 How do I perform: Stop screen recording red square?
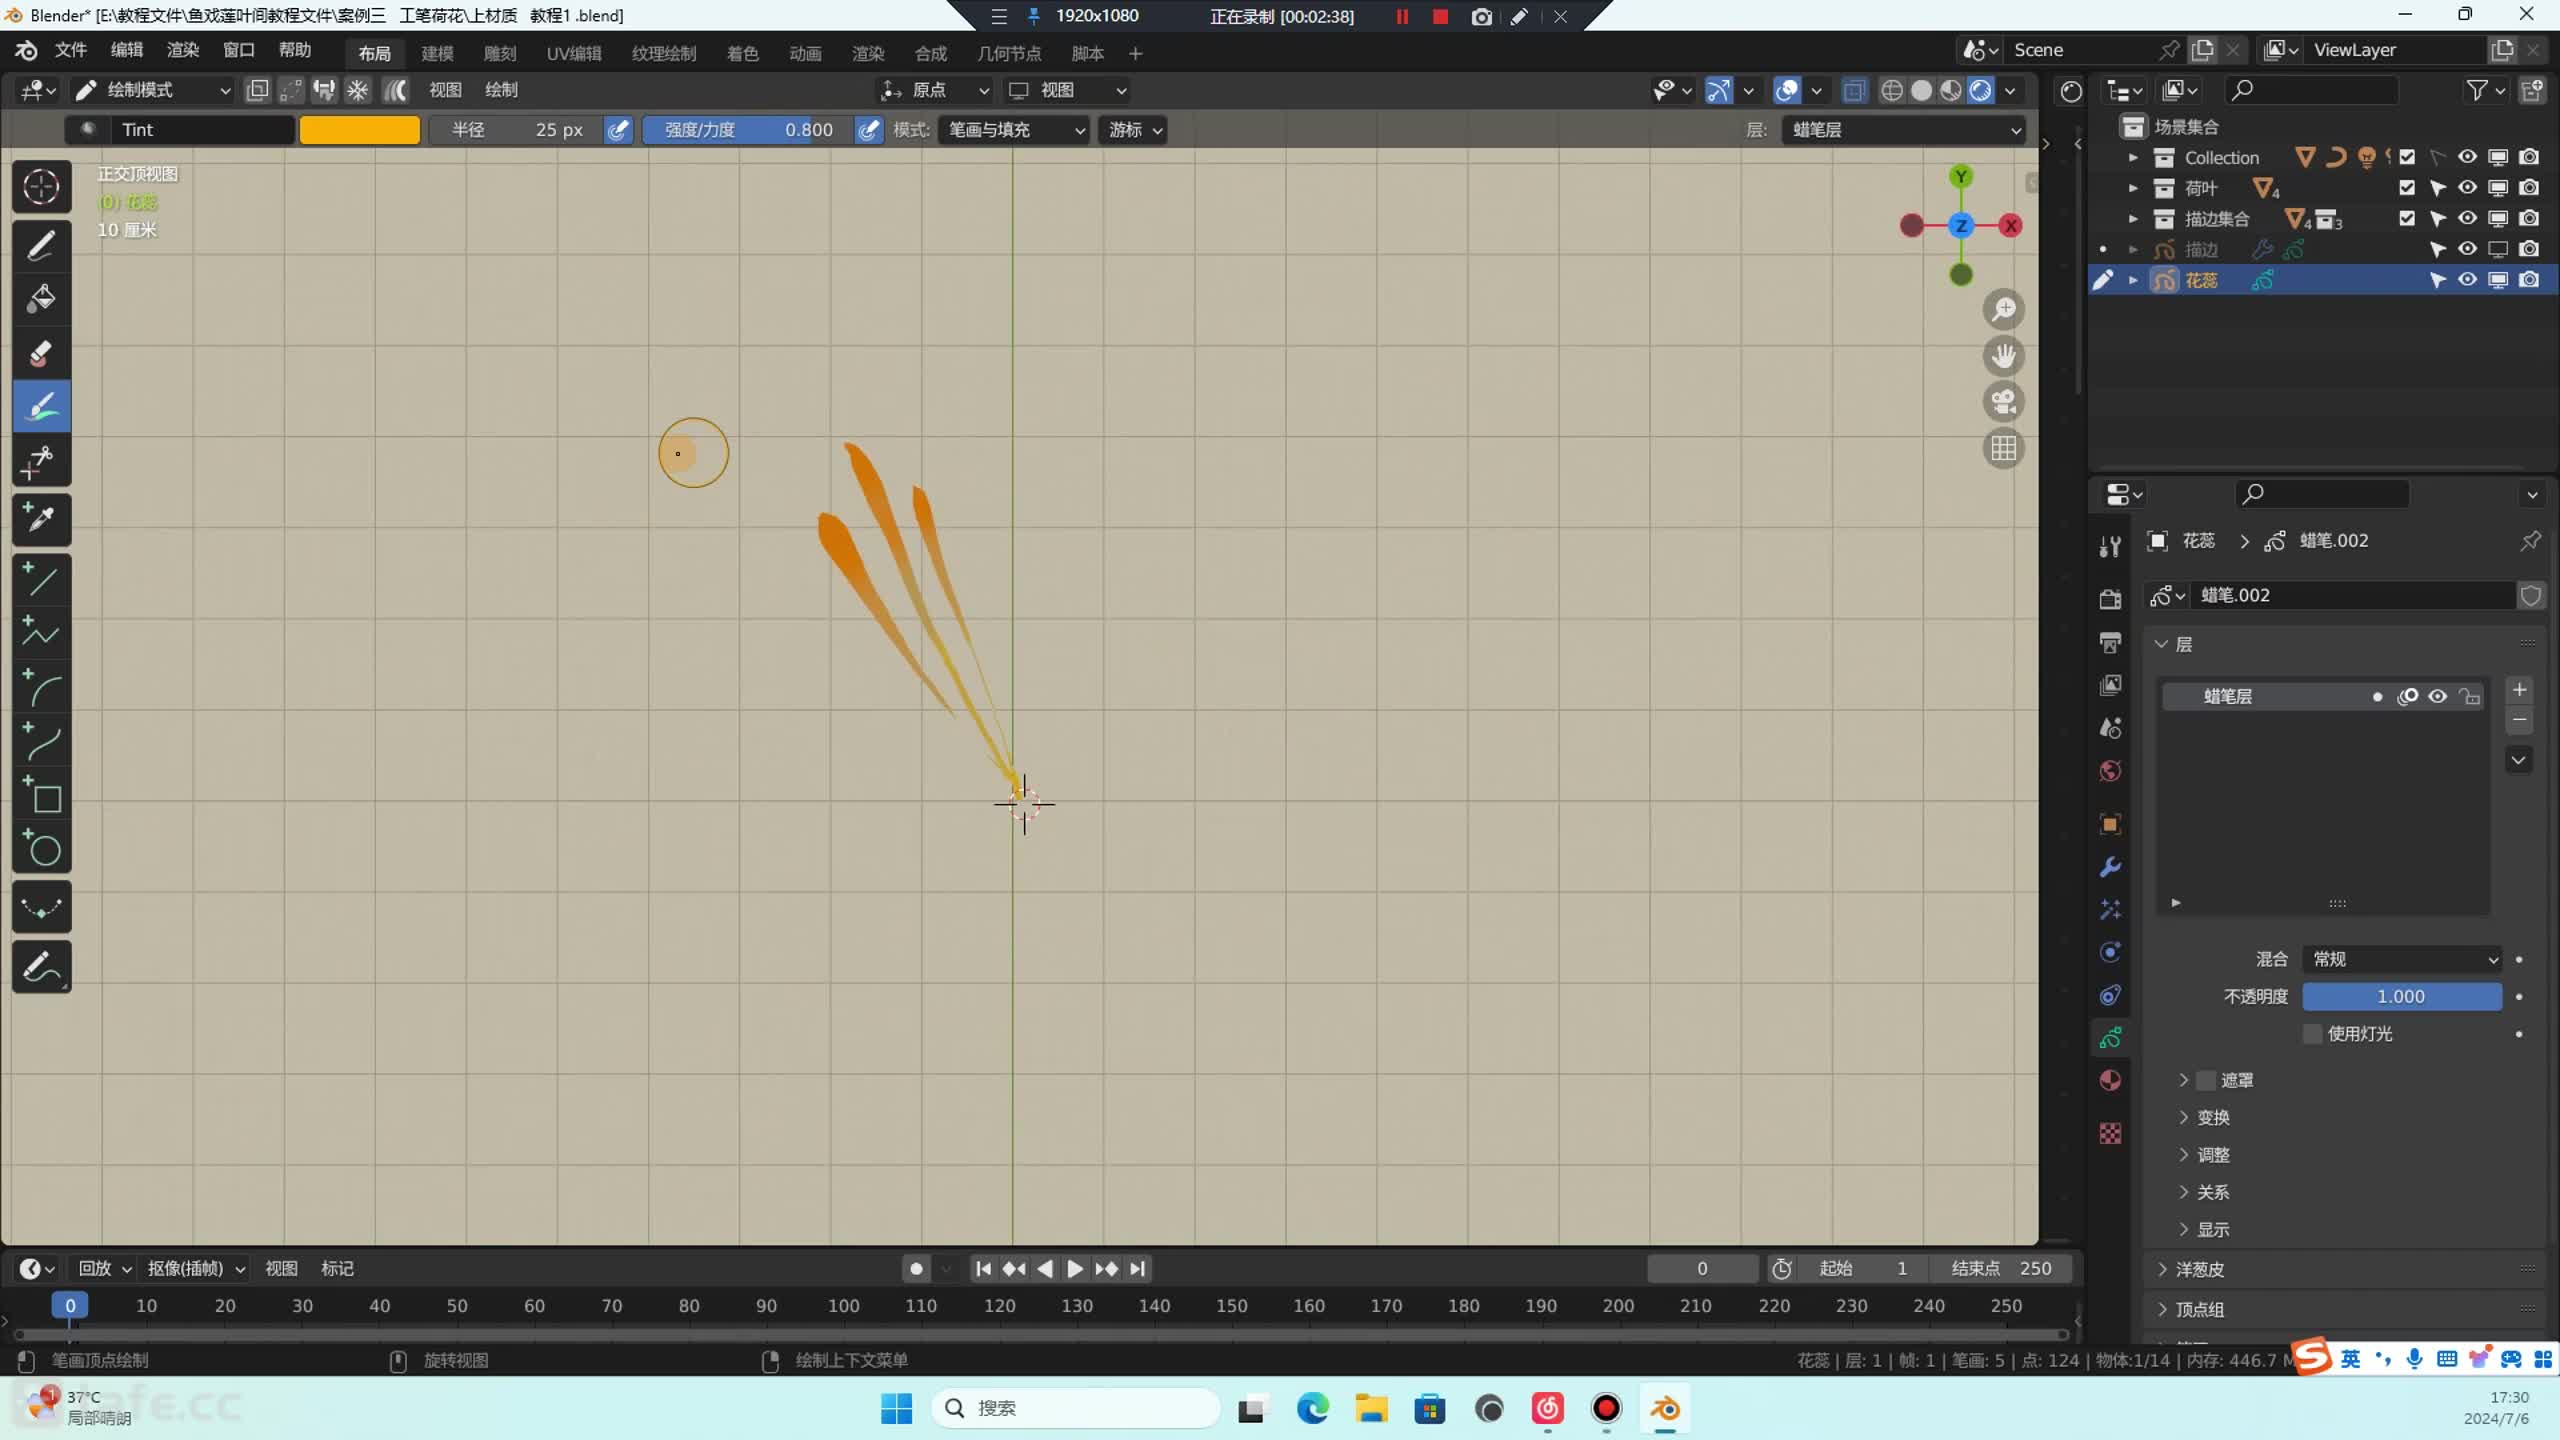point(1440,17)
